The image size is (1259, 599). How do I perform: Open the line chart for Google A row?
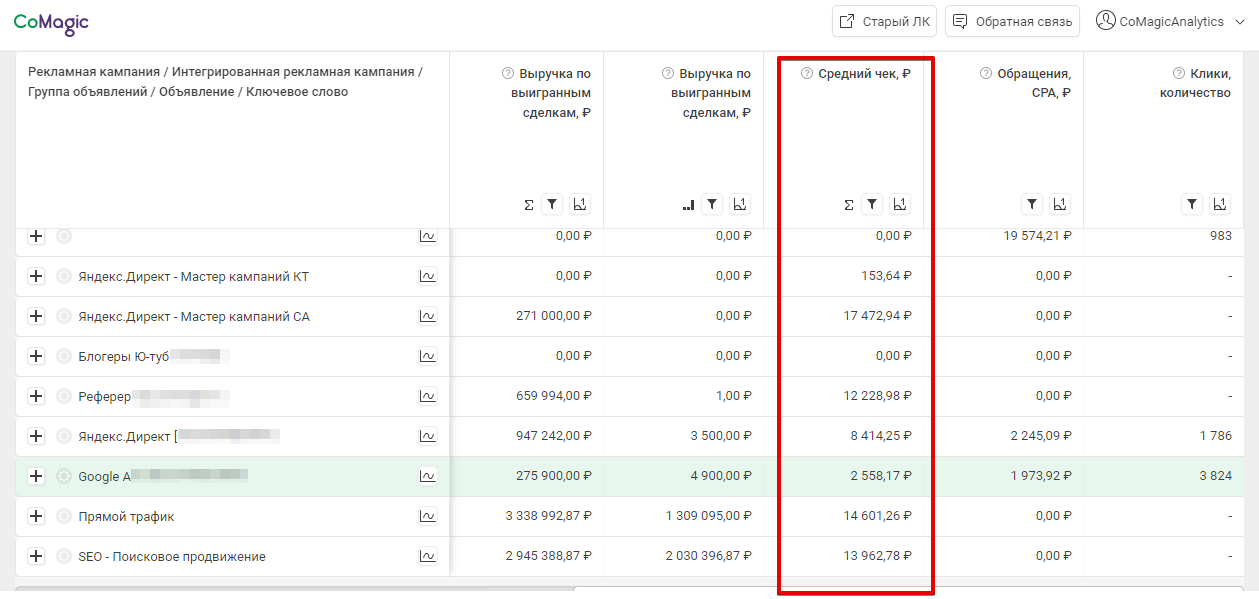(x=428, y=476)
